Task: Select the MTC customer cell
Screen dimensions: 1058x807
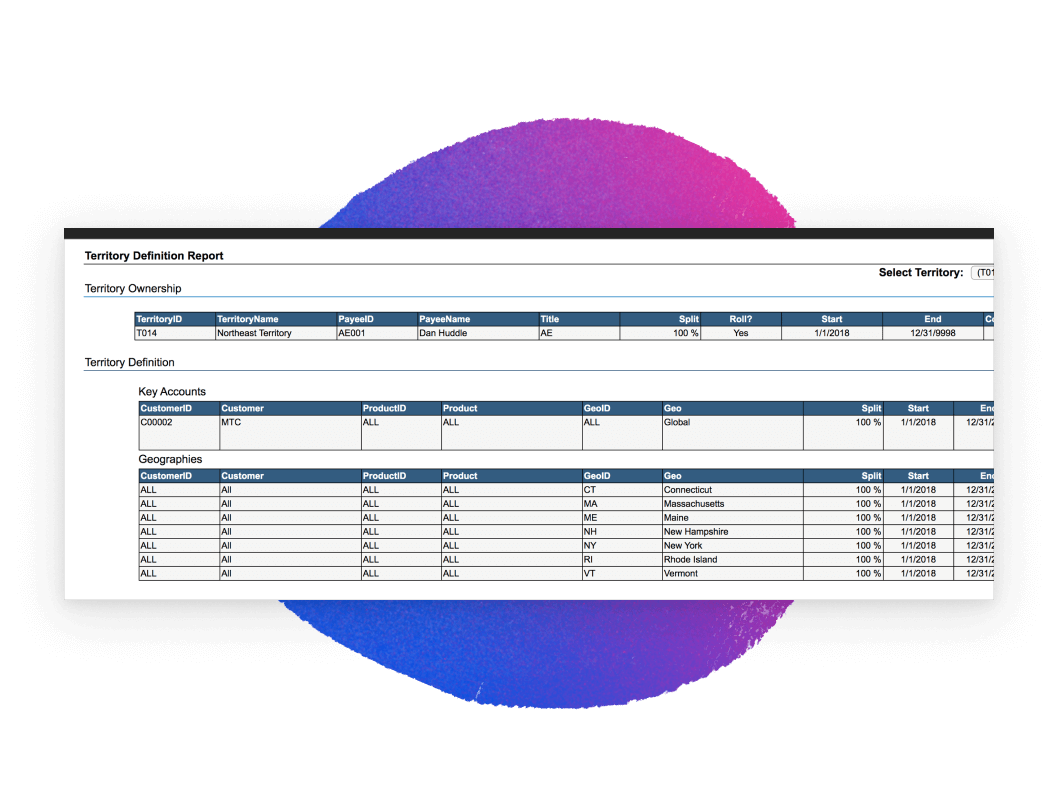Action: pos(290,433)
